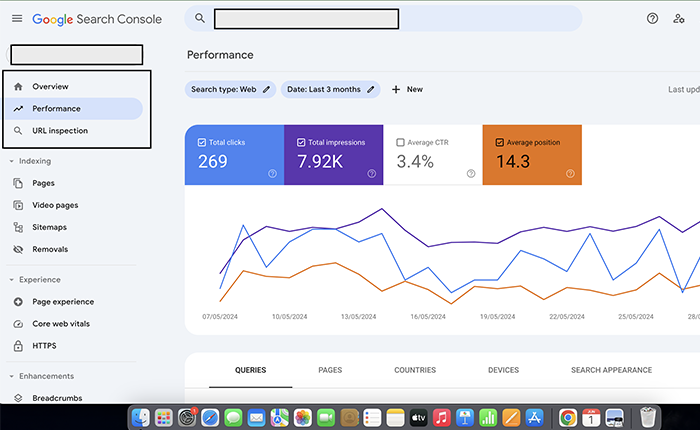The image size is (700, 430).
Task: Enable the Average CTR checkbox
Action: pos(401,142)
